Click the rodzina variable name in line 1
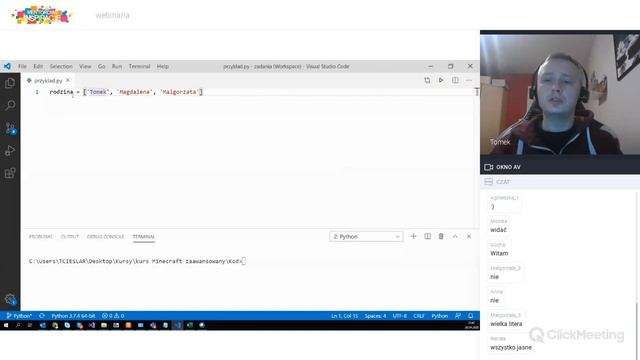Viewport: 640px width, 360px height. point(61,92)
